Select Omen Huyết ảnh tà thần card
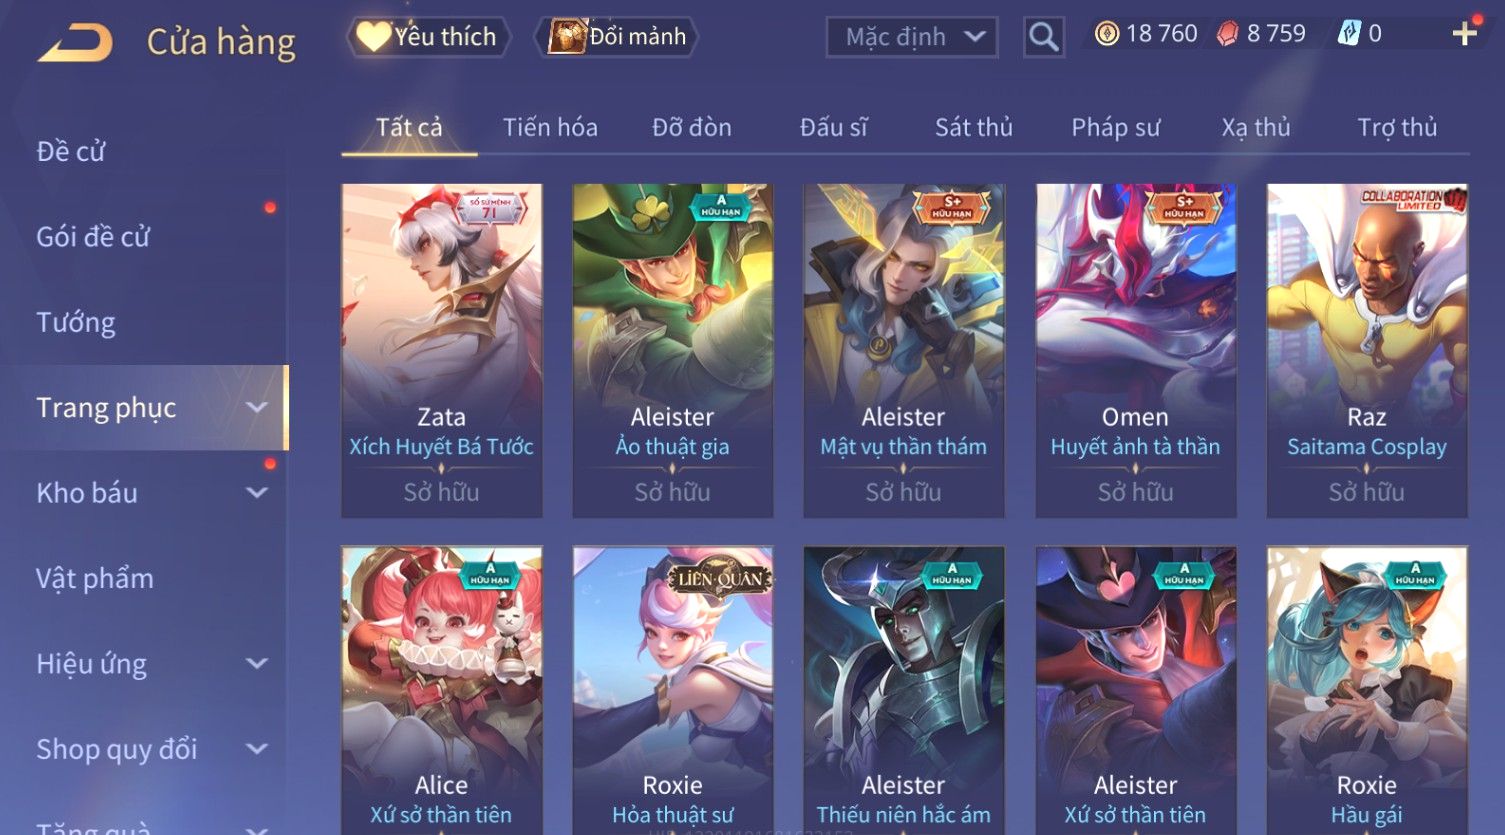The image size is (1505, 835). pyautogui.click(x=1135, y=350)
